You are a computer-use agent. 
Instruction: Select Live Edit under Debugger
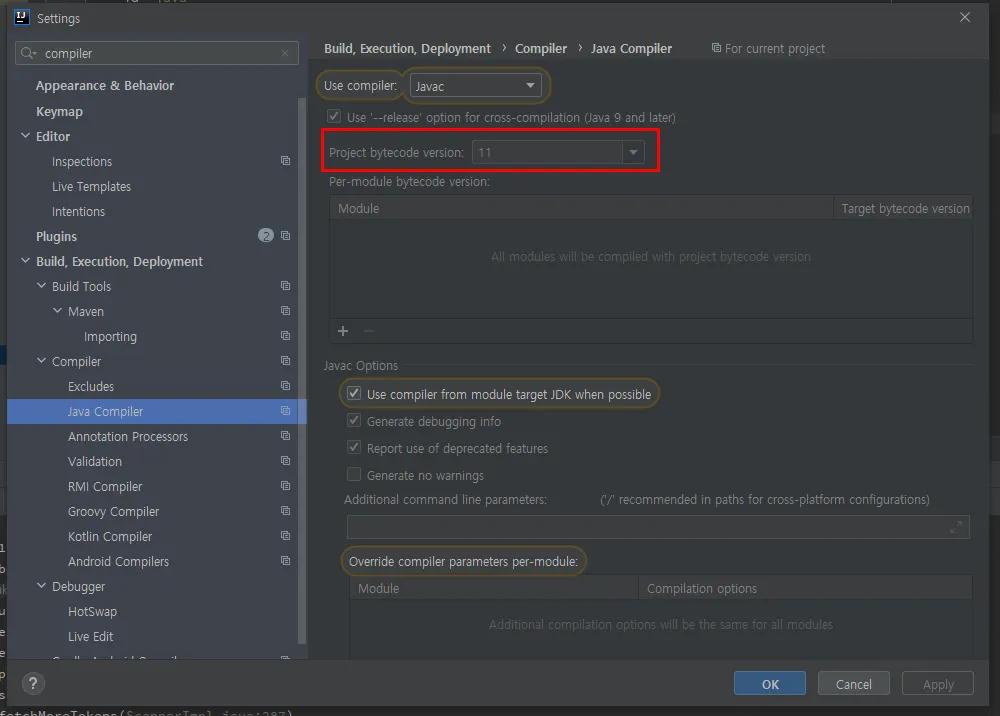point(90,636)
